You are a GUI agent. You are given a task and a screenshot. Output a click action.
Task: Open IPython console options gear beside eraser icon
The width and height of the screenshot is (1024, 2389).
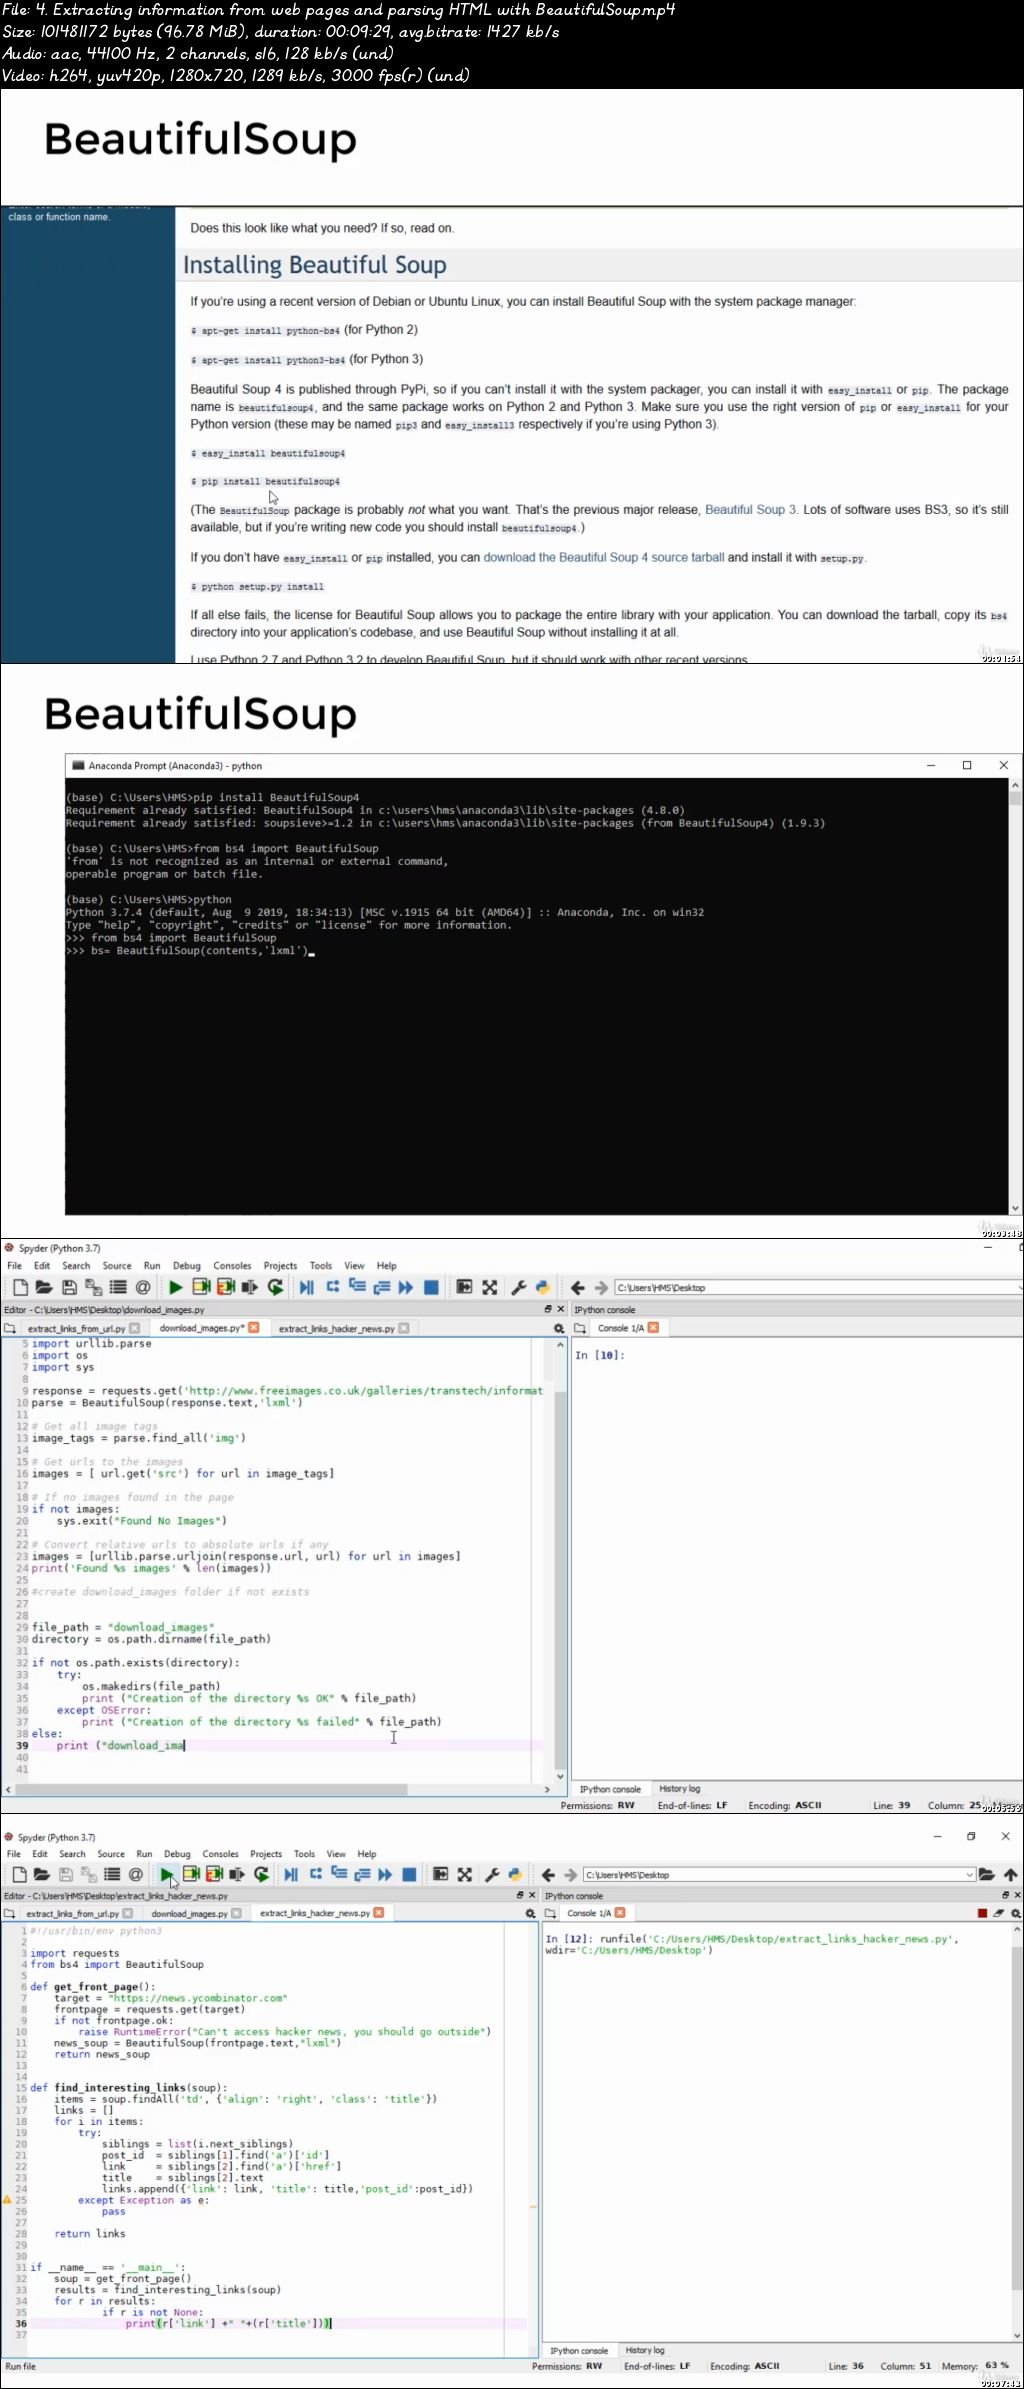tap(1014, 1913)
